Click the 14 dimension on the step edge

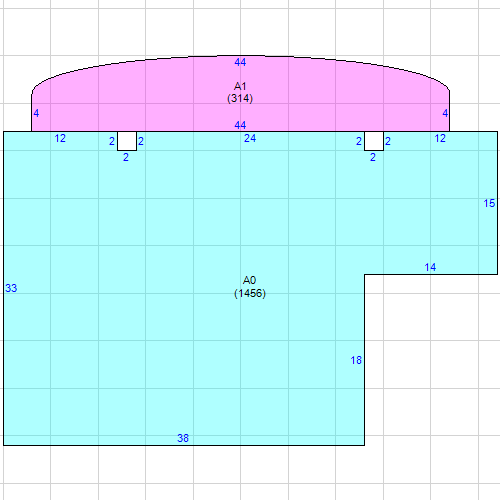tap(430, 267)
